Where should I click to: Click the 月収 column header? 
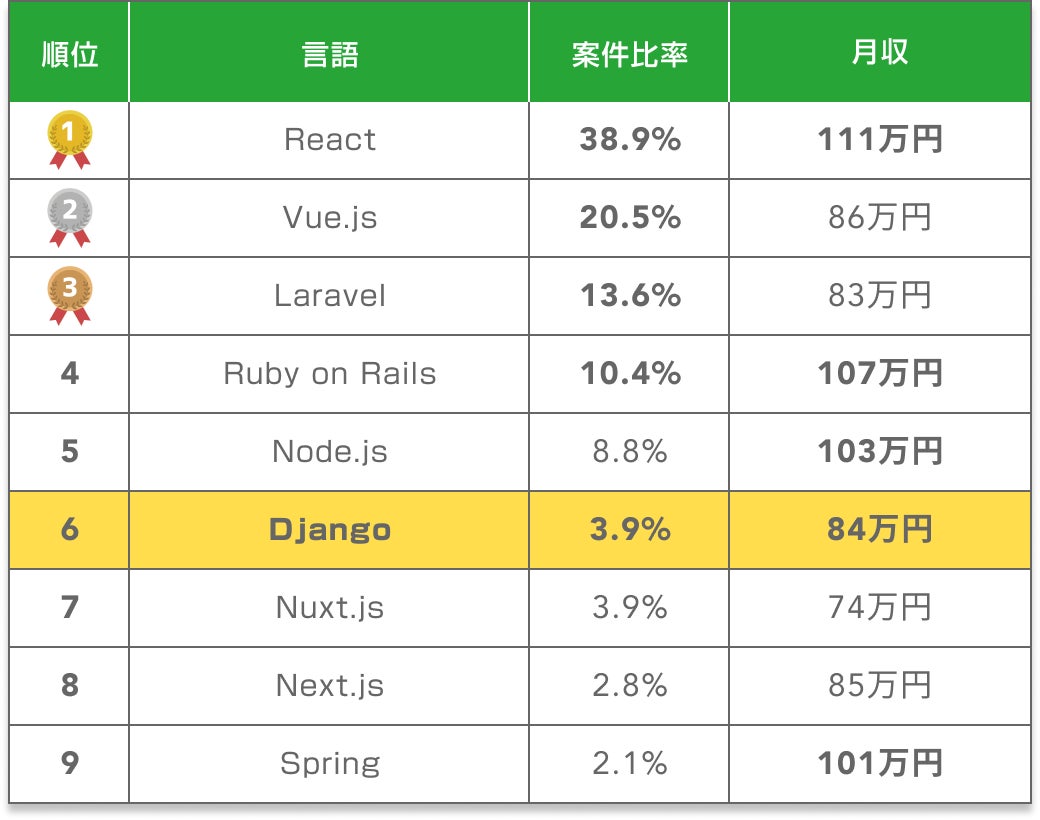click(879, 54)
